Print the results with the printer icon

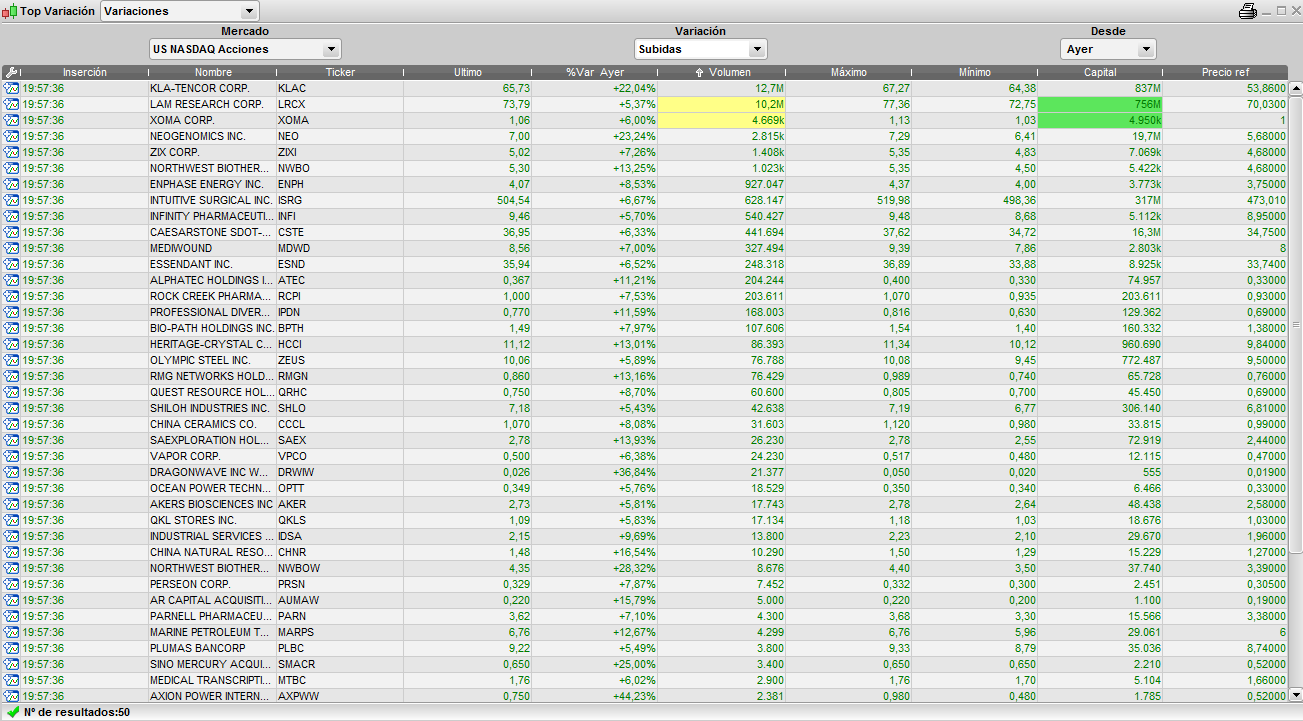pos(1247,11)
